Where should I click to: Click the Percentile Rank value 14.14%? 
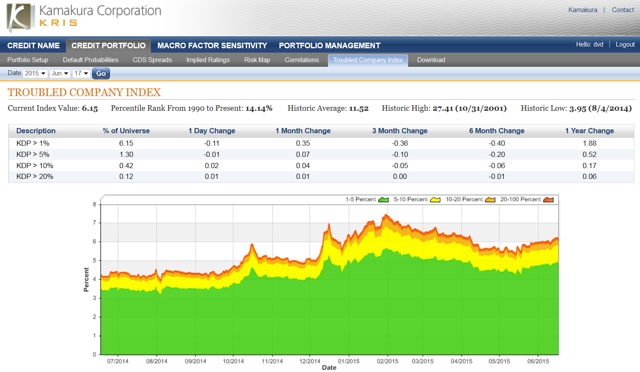point(259,108)
